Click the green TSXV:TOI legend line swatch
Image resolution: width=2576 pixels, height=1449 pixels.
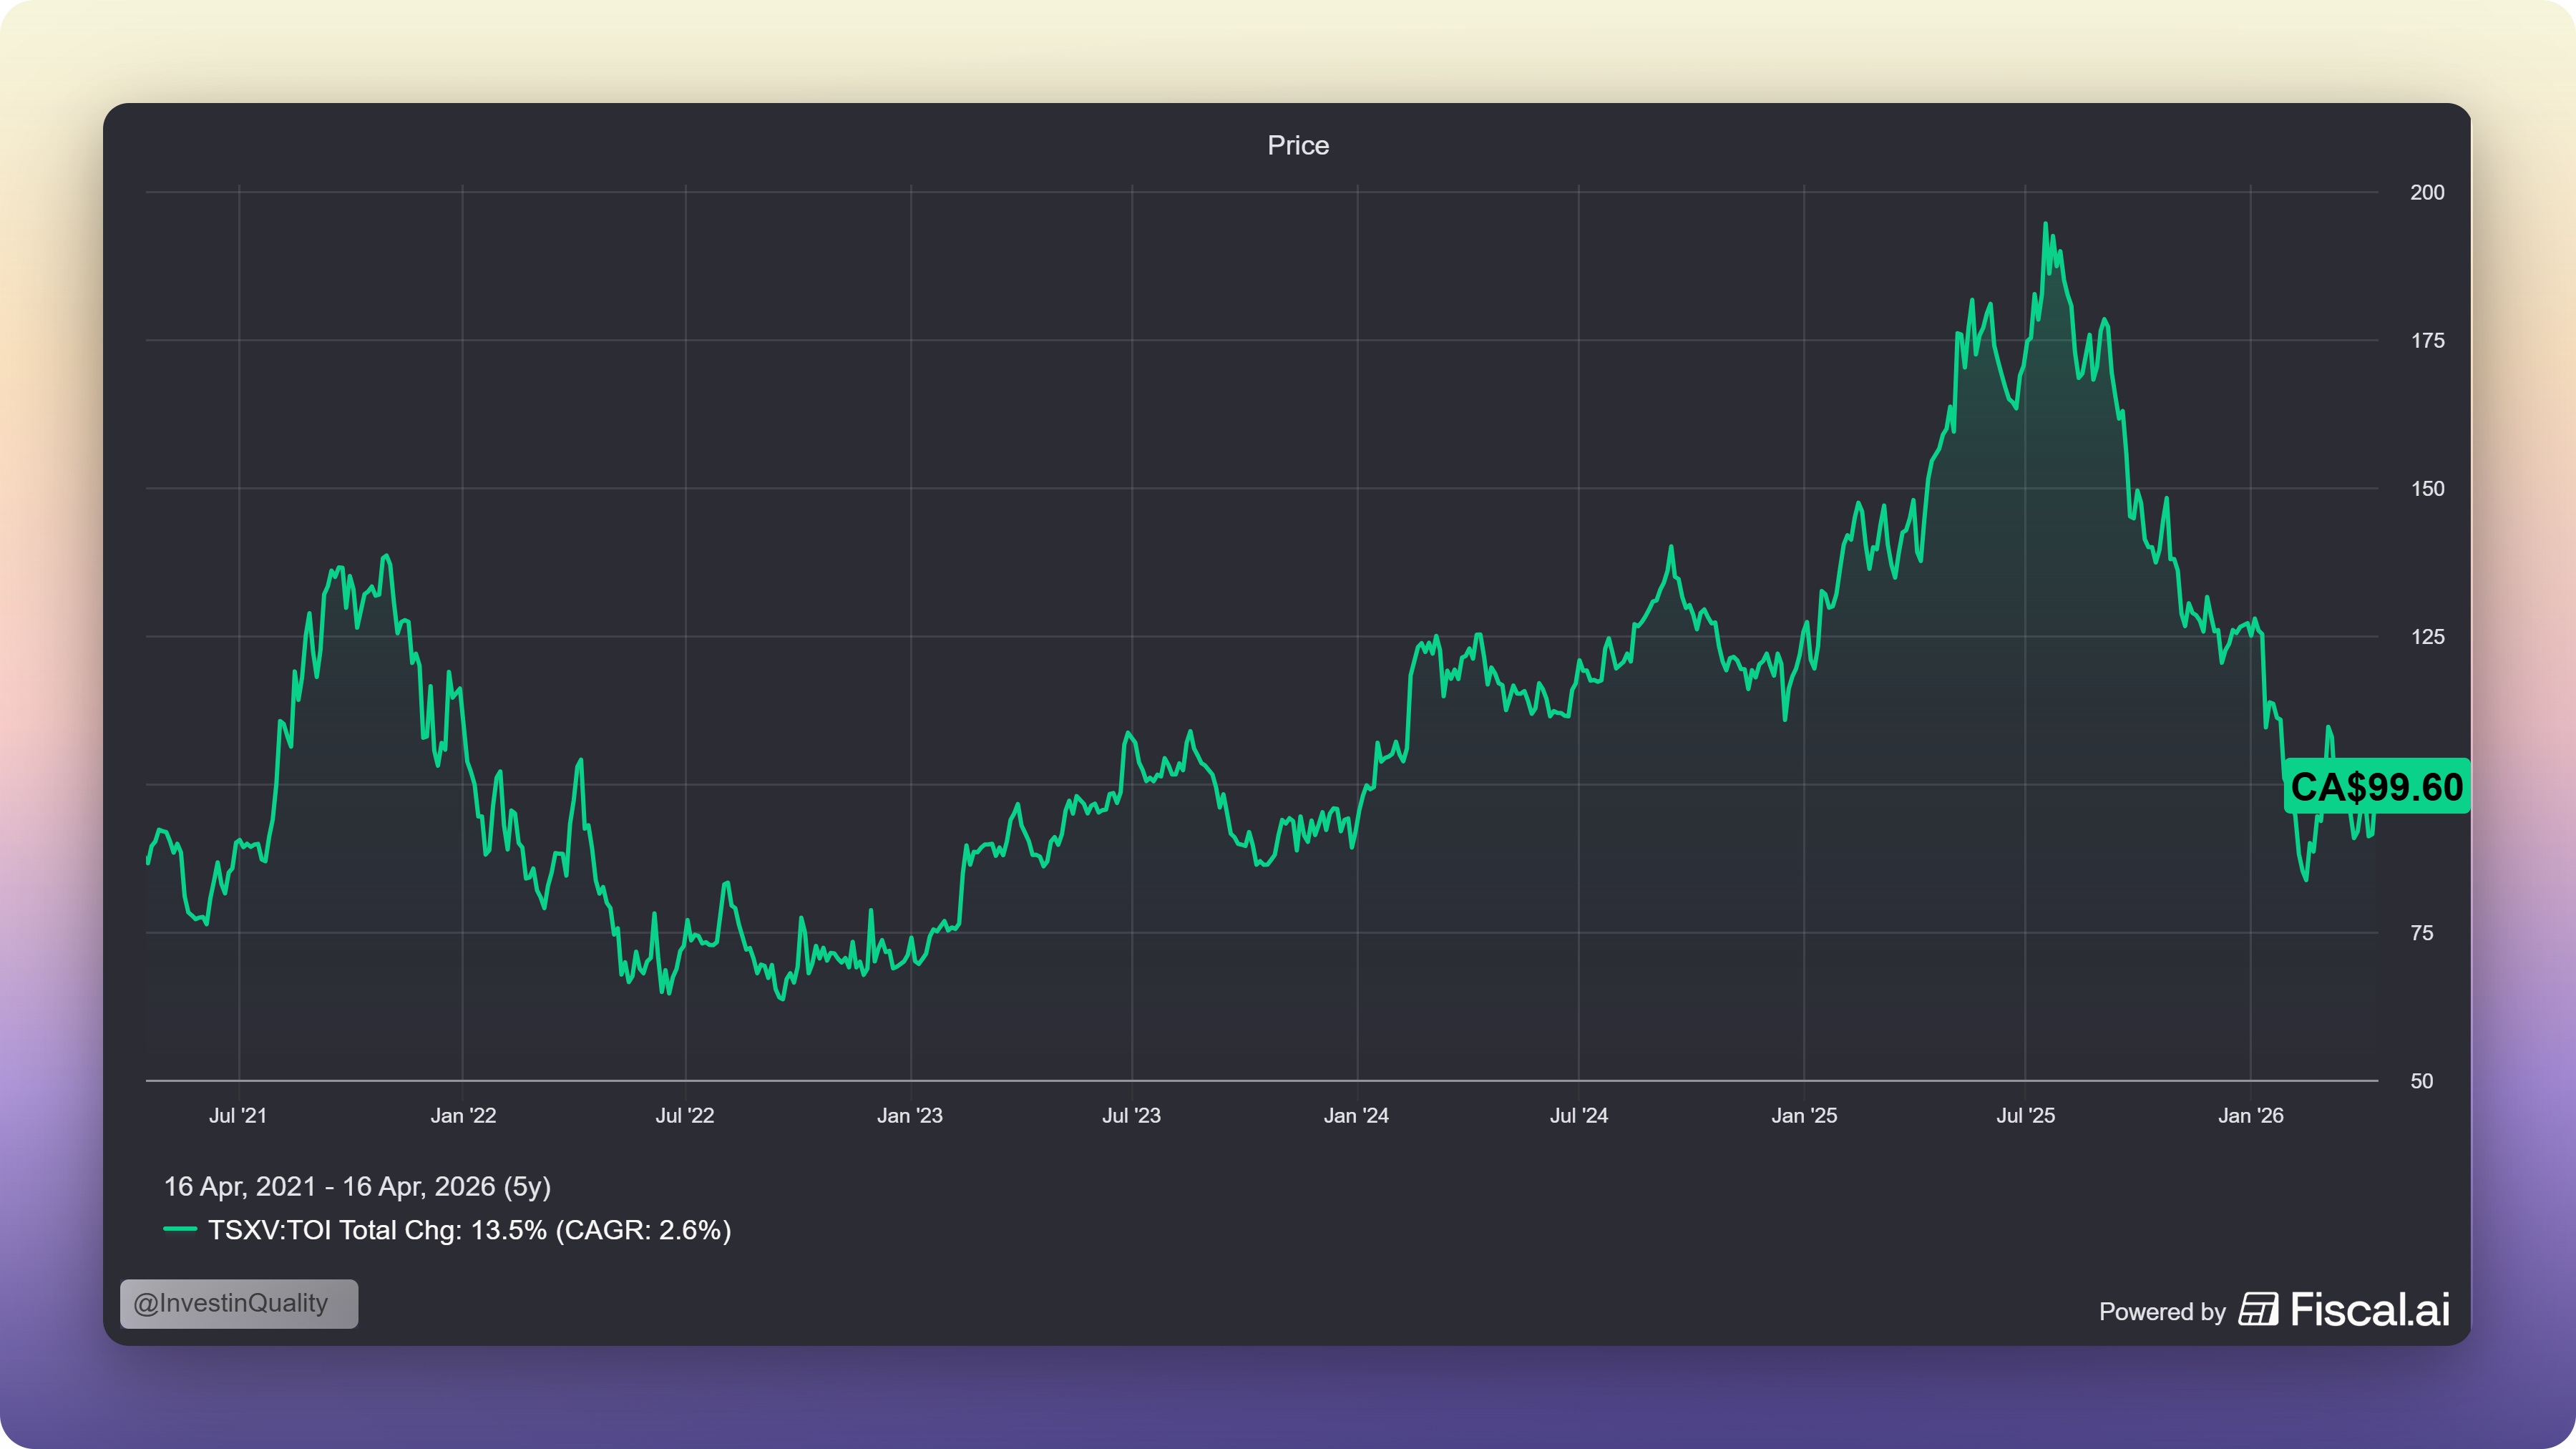tap(180, 1229)
